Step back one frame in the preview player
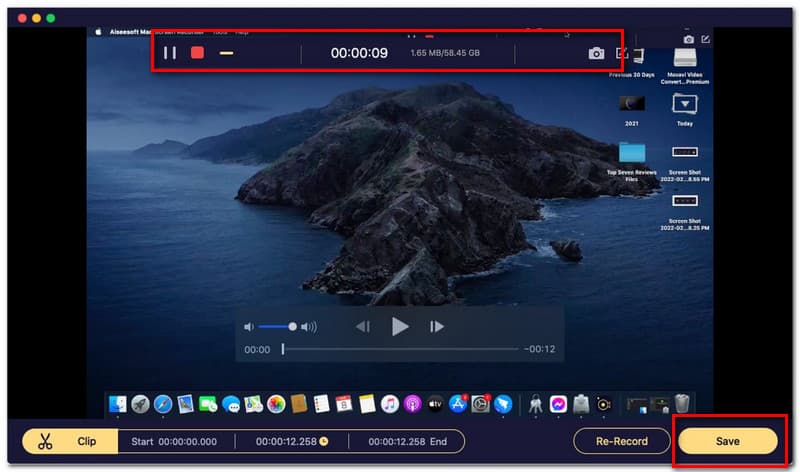This screenshot has height=472, width=800. click(363, 326)
